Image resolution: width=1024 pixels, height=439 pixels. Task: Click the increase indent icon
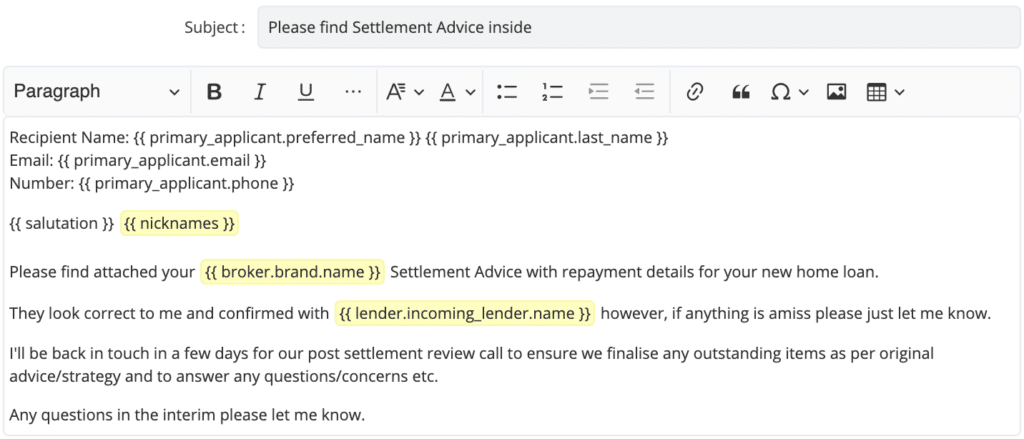click(598, 92)
